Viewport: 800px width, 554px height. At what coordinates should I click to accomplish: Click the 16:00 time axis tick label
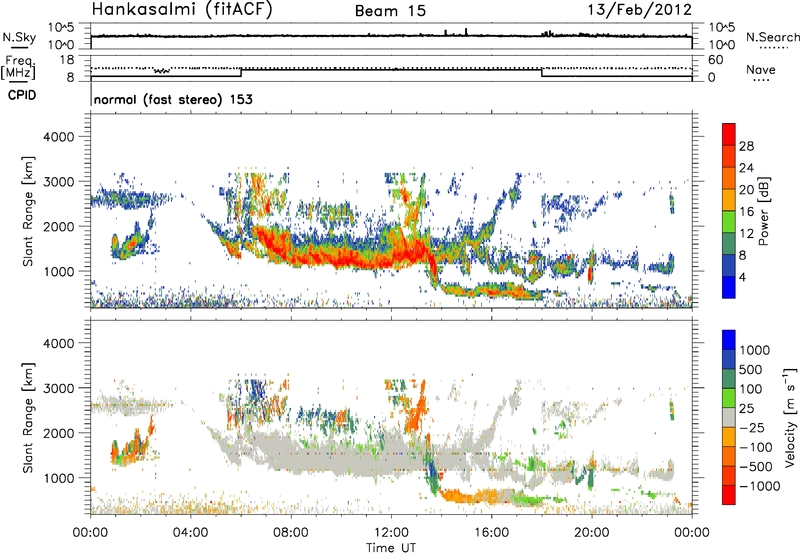(x=491, y=533)
